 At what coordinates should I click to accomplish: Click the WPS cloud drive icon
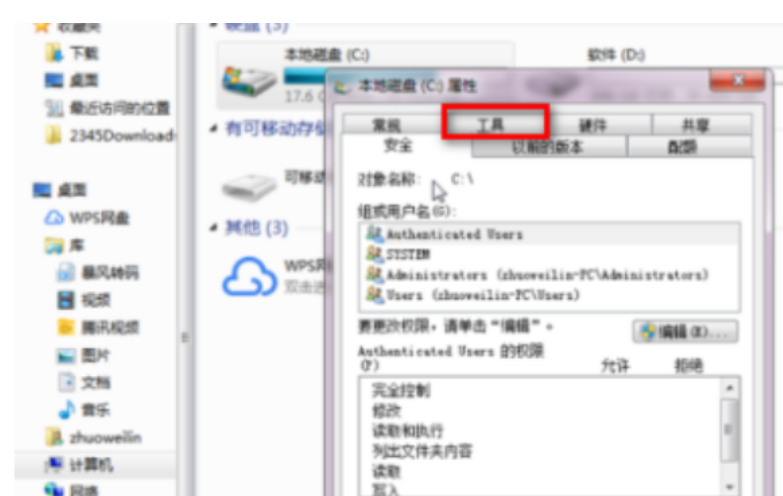(x=249, y=277)
